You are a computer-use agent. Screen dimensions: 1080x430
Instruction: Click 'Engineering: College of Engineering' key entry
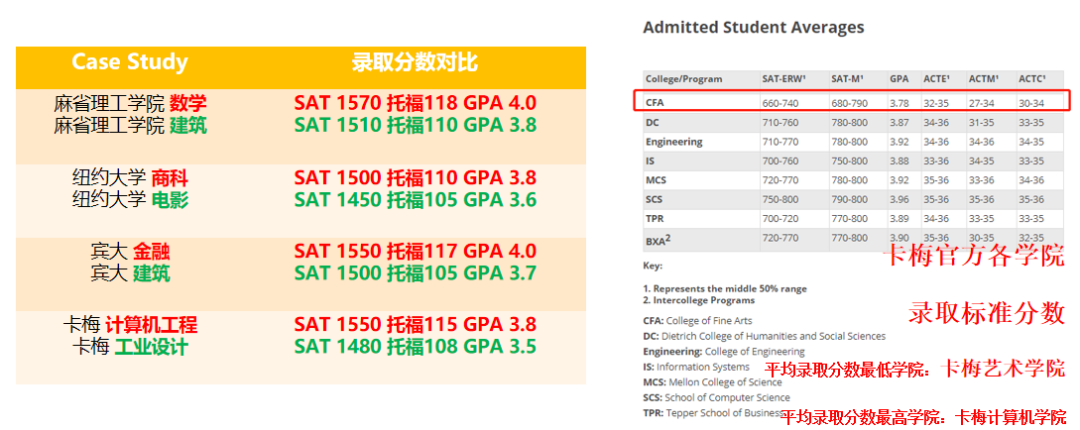tap(723, 351)
